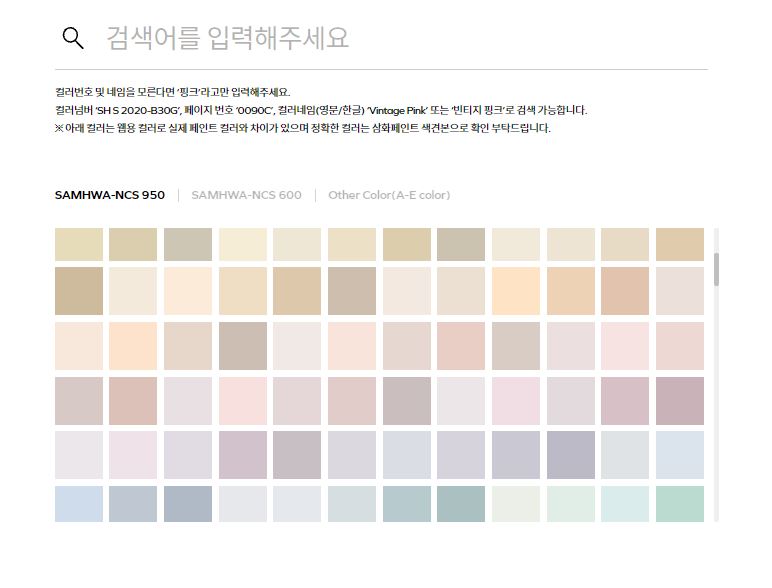This screenshot has height=588, width=772.
Task: Select the mint green swatch ending the bottom row
Action: coord(680,504)
